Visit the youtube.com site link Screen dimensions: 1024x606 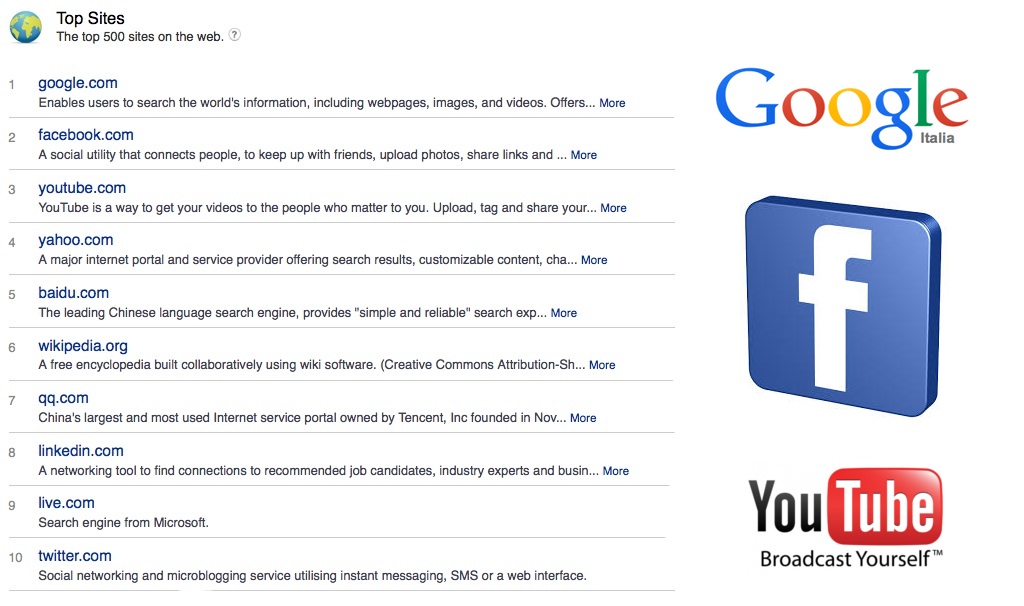pos(82,188)
